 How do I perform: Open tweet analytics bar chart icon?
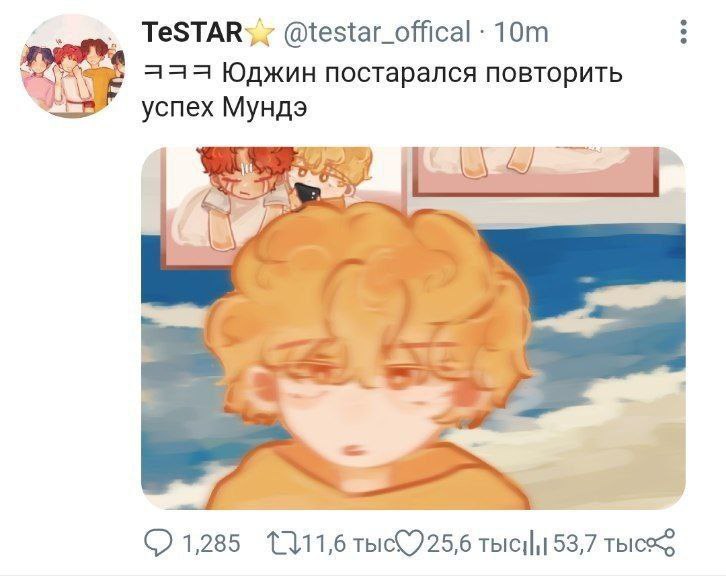[x=536, y=544]
